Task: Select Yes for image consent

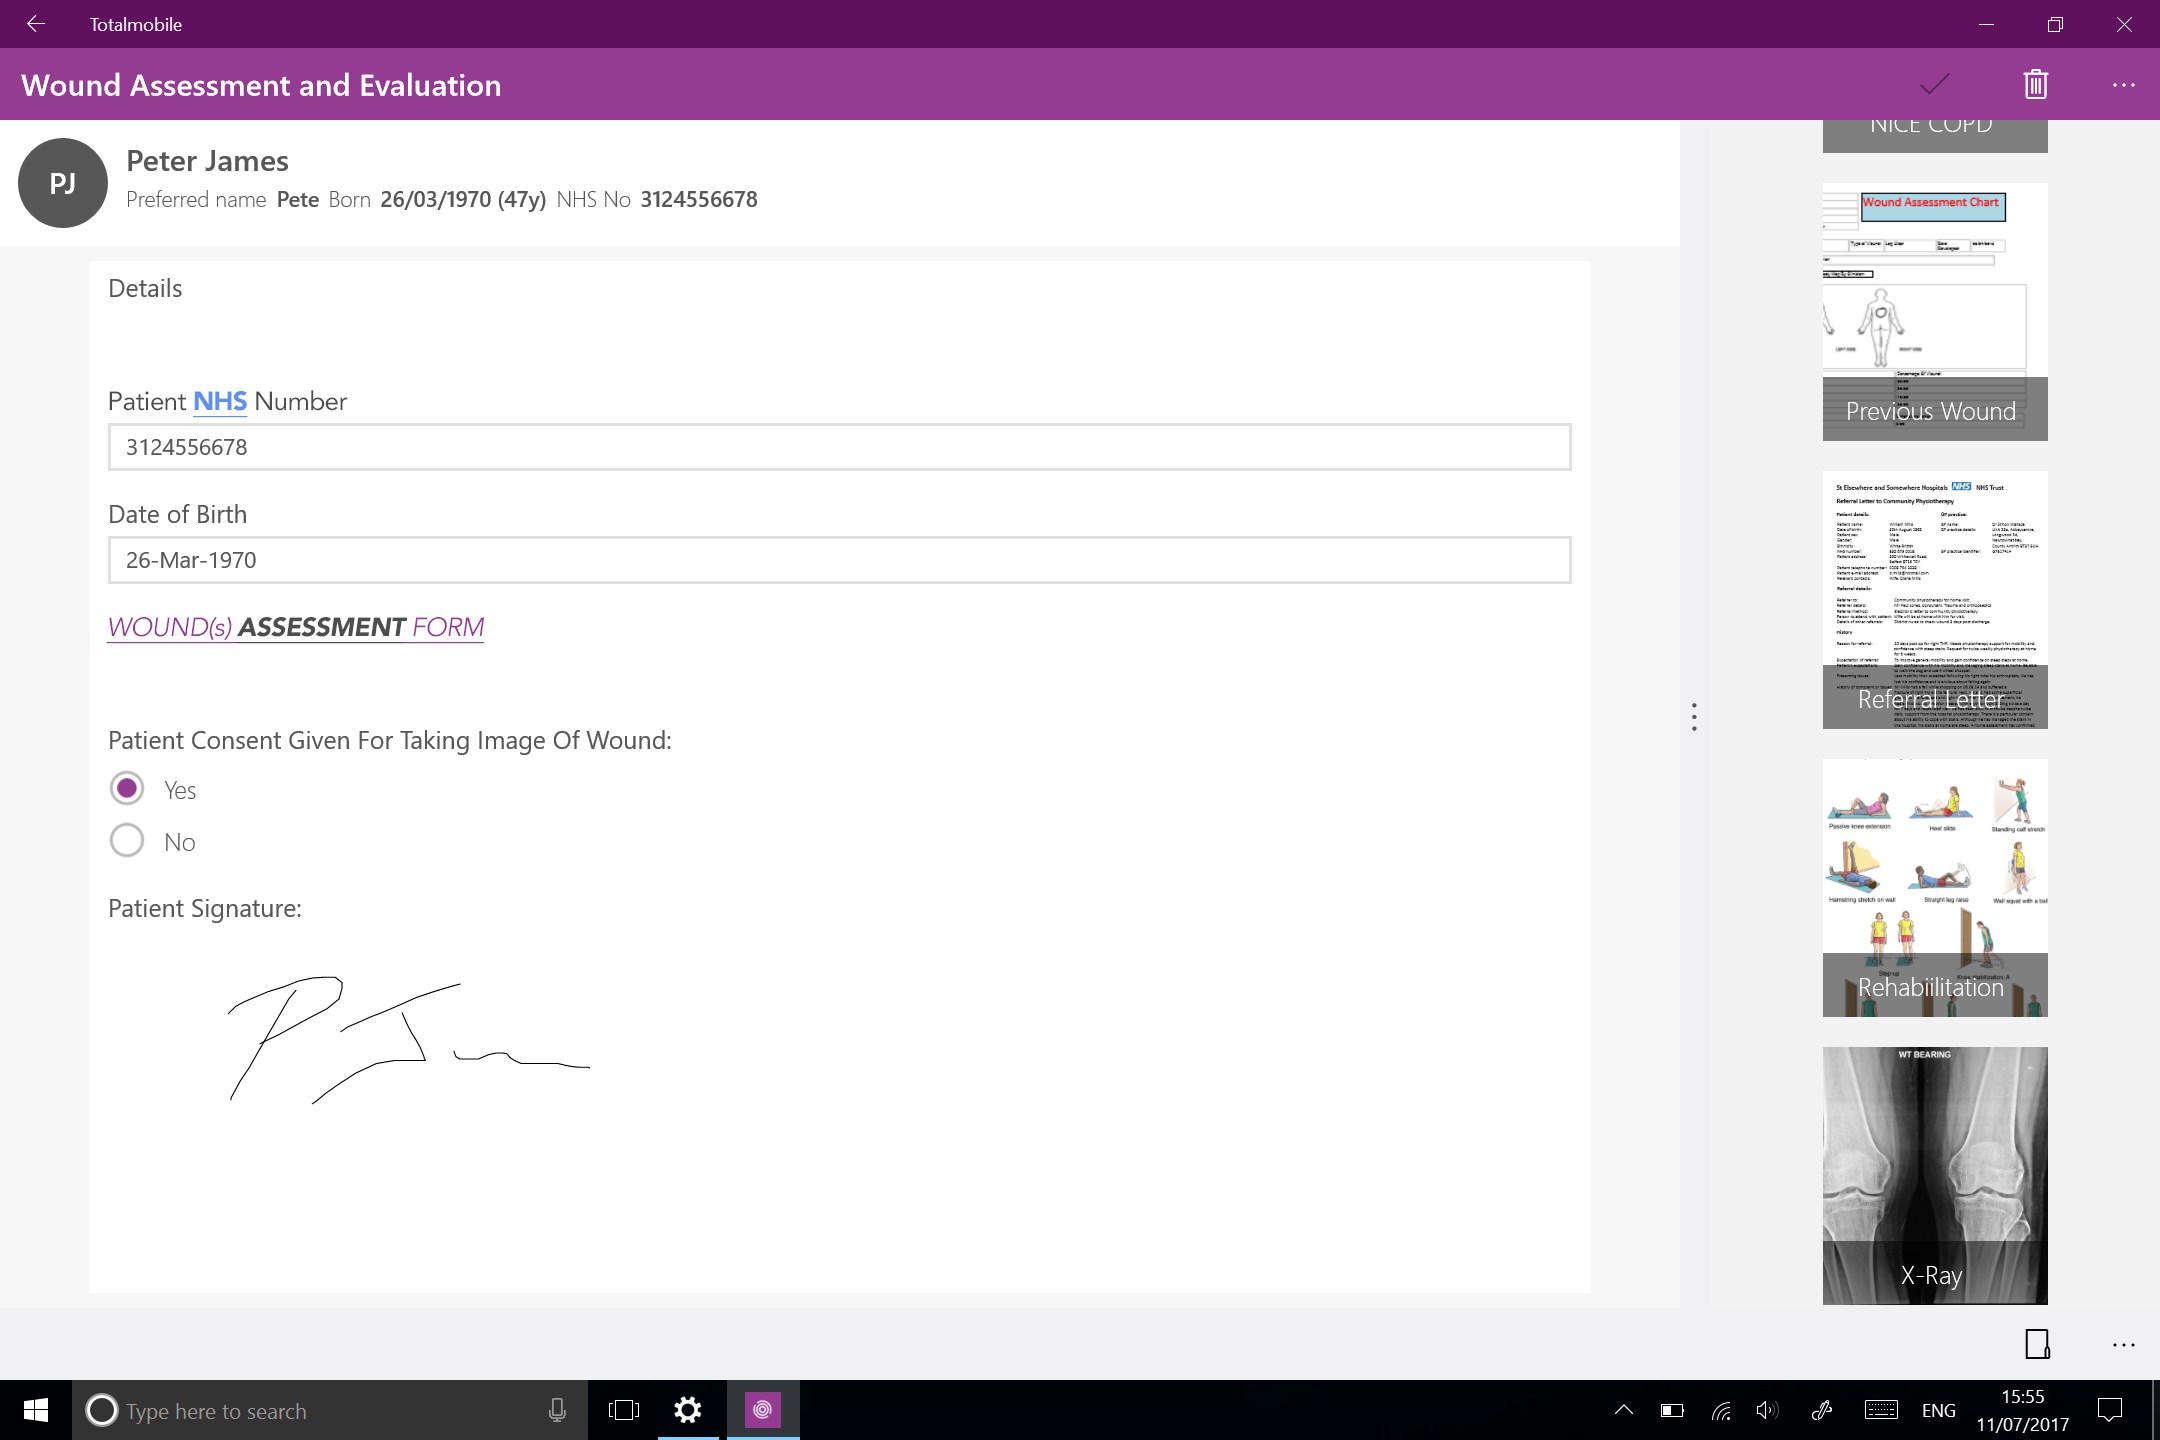Action: point(127,789)
